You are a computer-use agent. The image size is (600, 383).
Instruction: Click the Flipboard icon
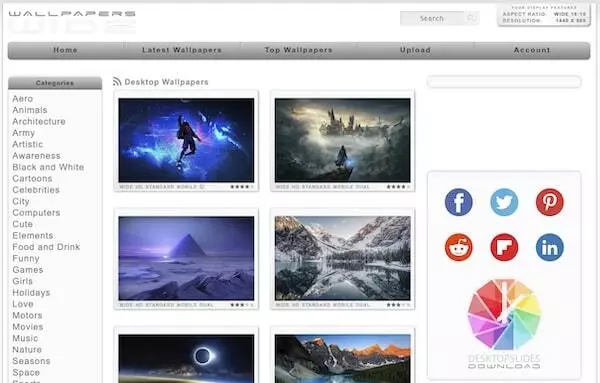pos(504,248)
